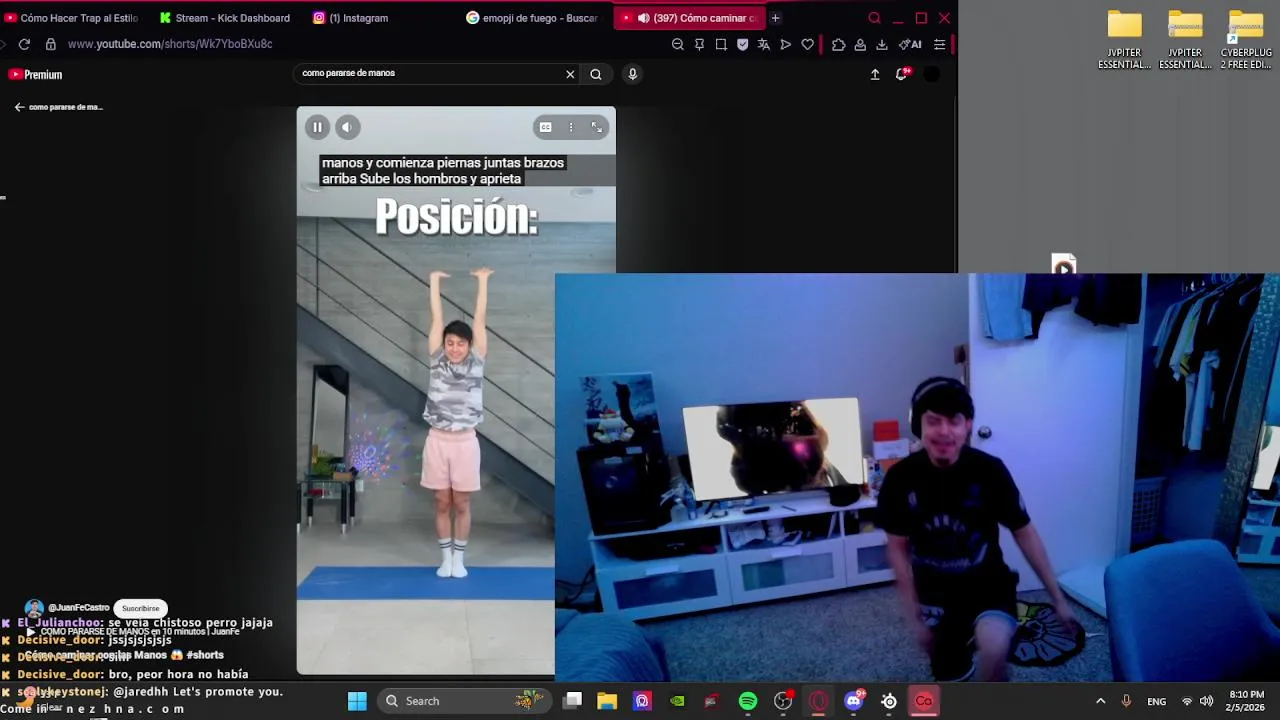Change ENG input language
This screenshot has width=1280, height=720.
(x=1157, y=702)
